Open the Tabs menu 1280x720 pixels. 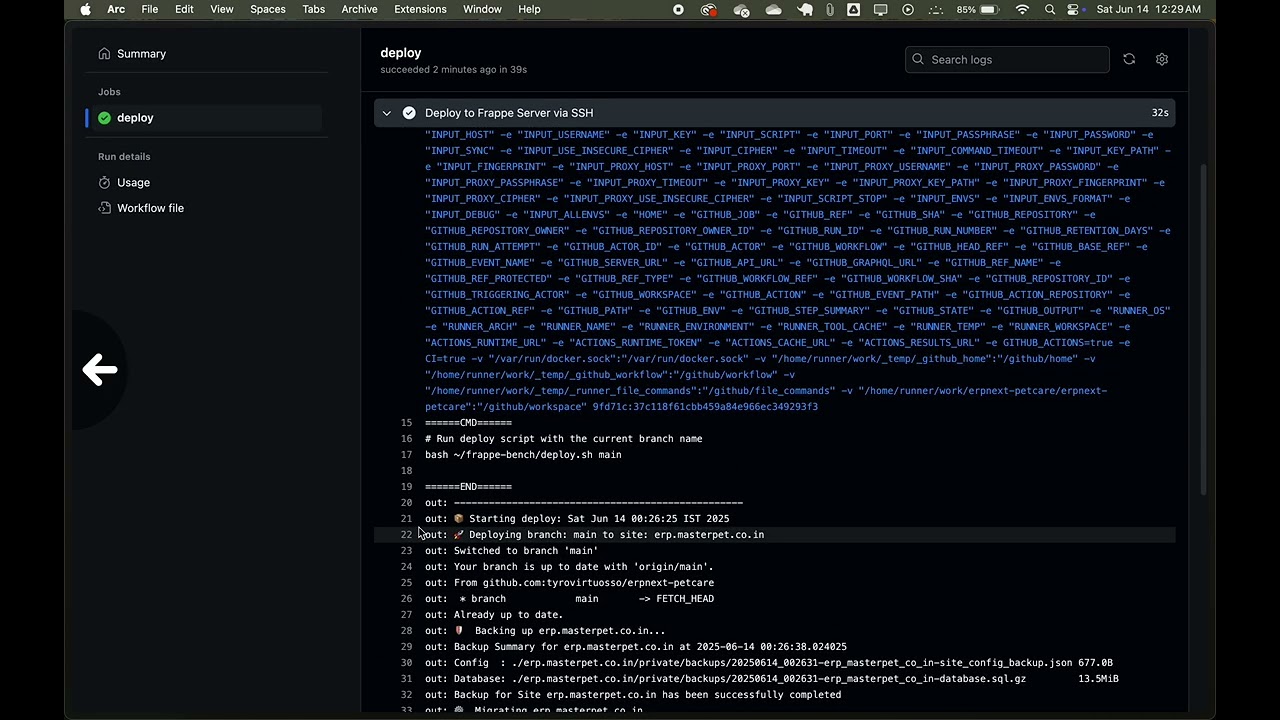point(313,9)
